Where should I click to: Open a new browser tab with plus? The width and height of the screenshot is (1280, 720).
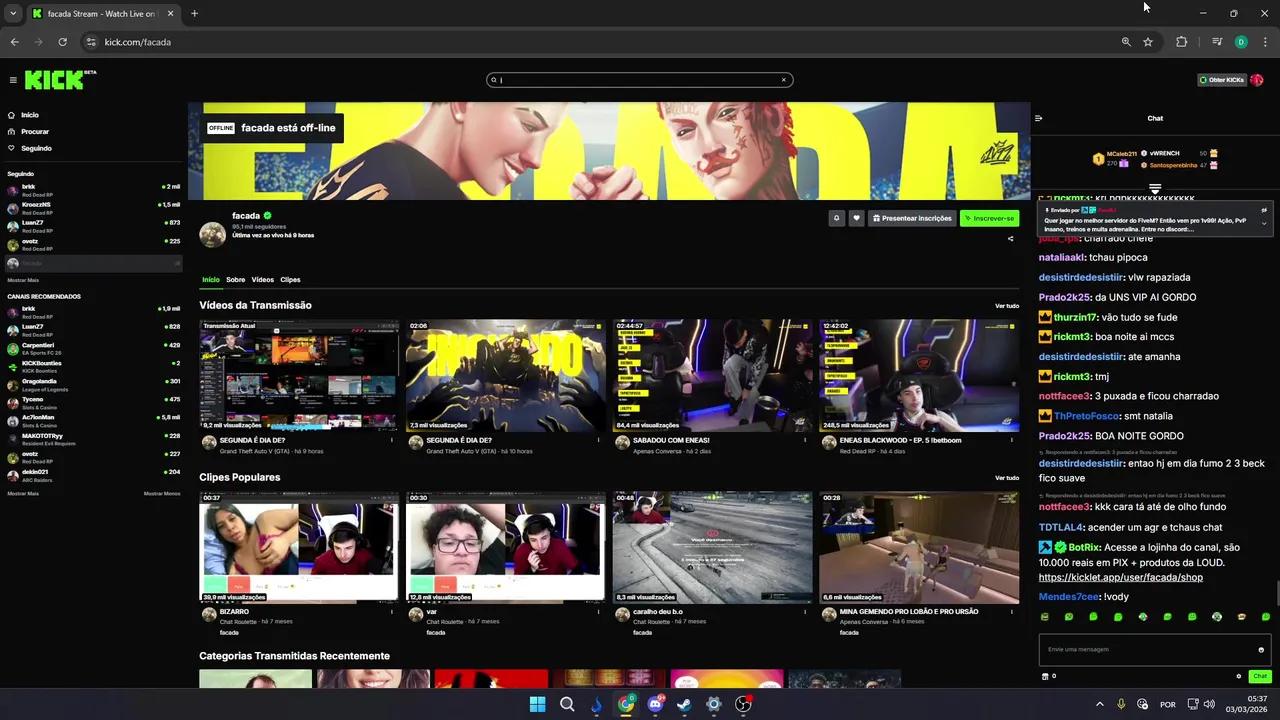(194, 13)
